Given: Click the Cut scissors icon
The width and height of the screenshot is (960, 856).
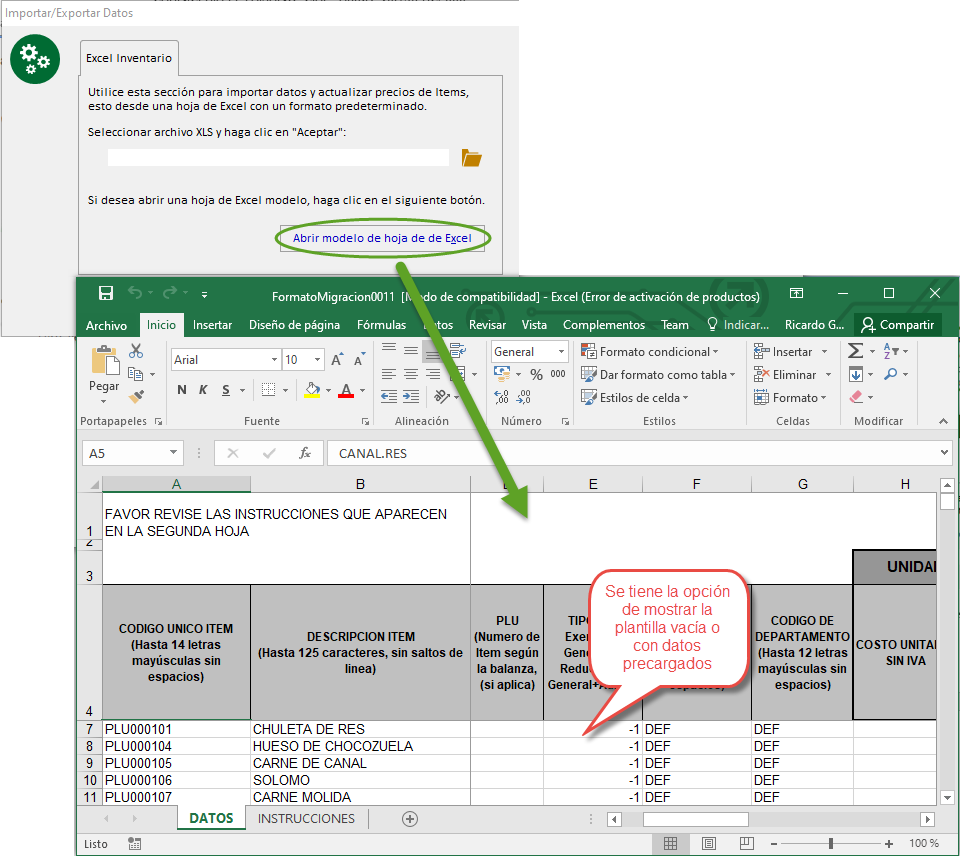Looking at the screenshot, I should [x=136, y=352].
